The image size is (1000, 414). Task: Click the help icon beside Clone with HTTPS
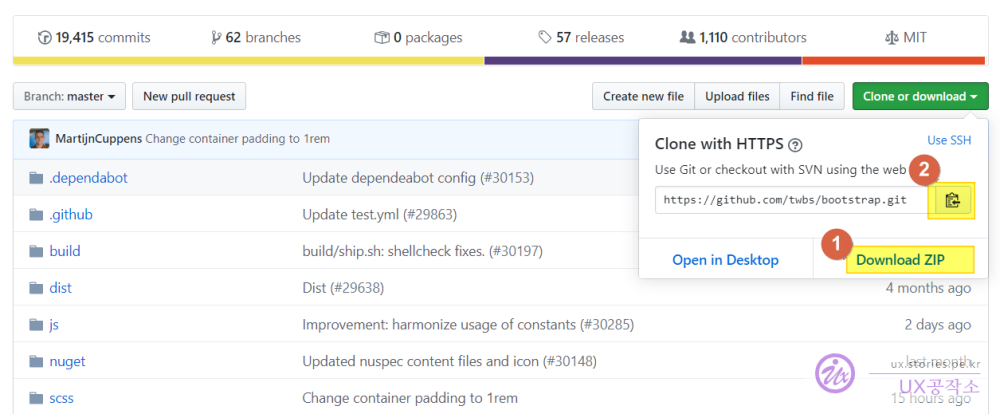(x=795, y=145)
